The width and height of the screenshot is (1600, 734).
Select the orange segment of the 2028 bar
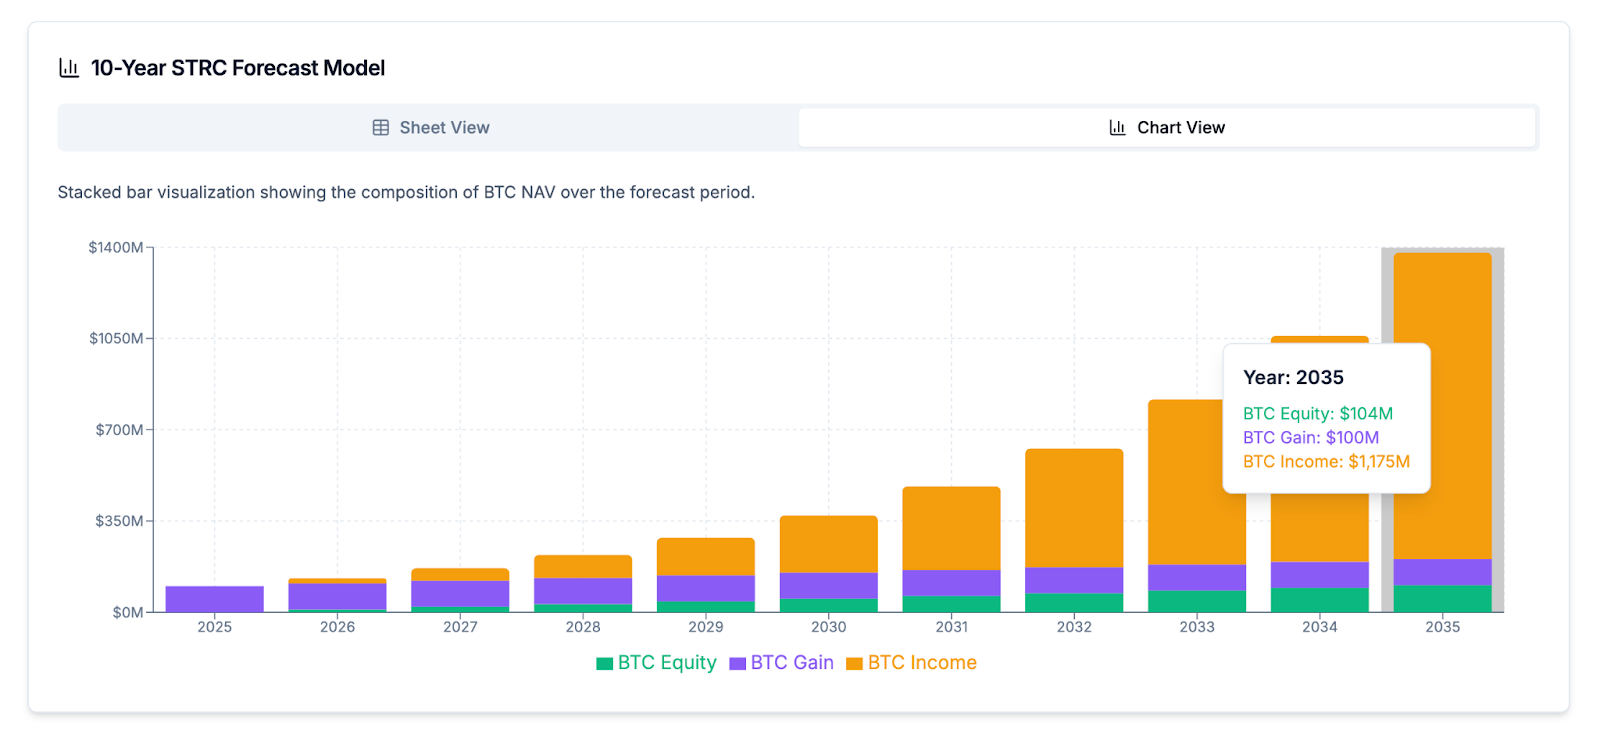click(x=582, y=566)
